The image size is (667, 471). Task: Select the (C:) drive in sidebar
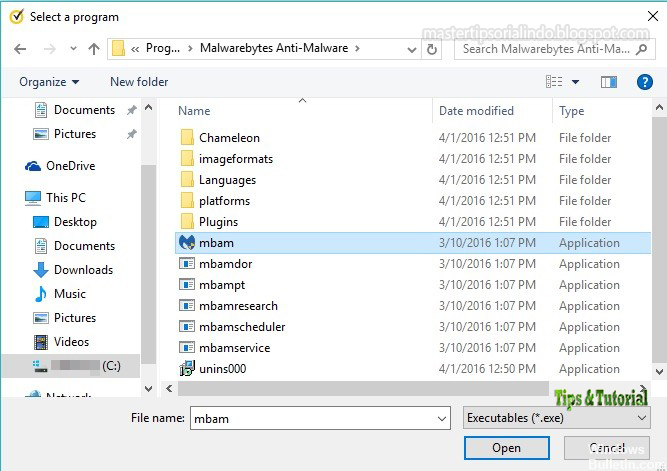pos(71,366)
